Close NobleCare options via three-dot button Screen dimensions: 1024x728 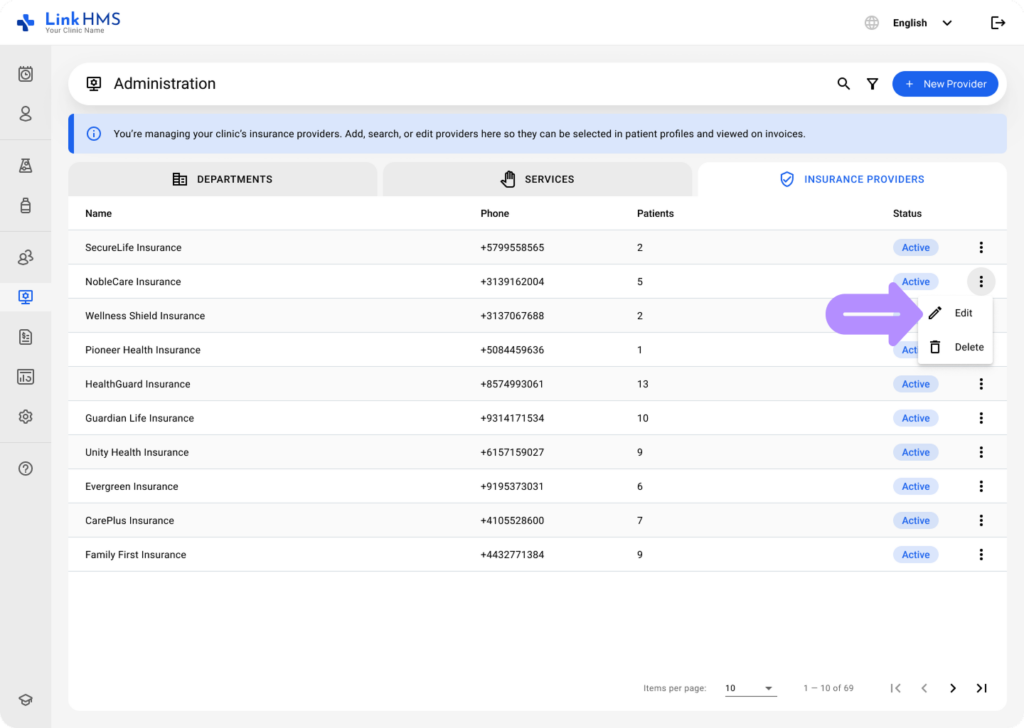point(981,281)
